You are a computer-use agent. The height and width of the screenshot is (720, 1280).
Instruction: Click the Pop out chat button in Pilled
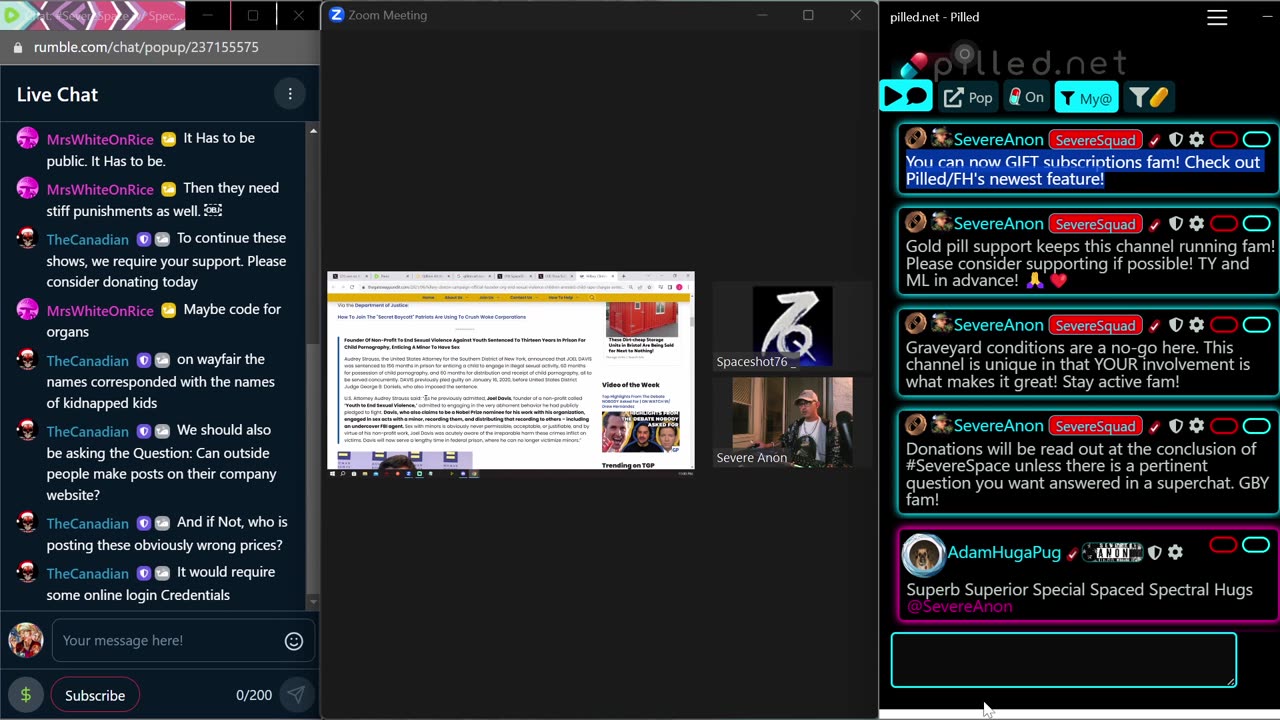tap(968, 97)
